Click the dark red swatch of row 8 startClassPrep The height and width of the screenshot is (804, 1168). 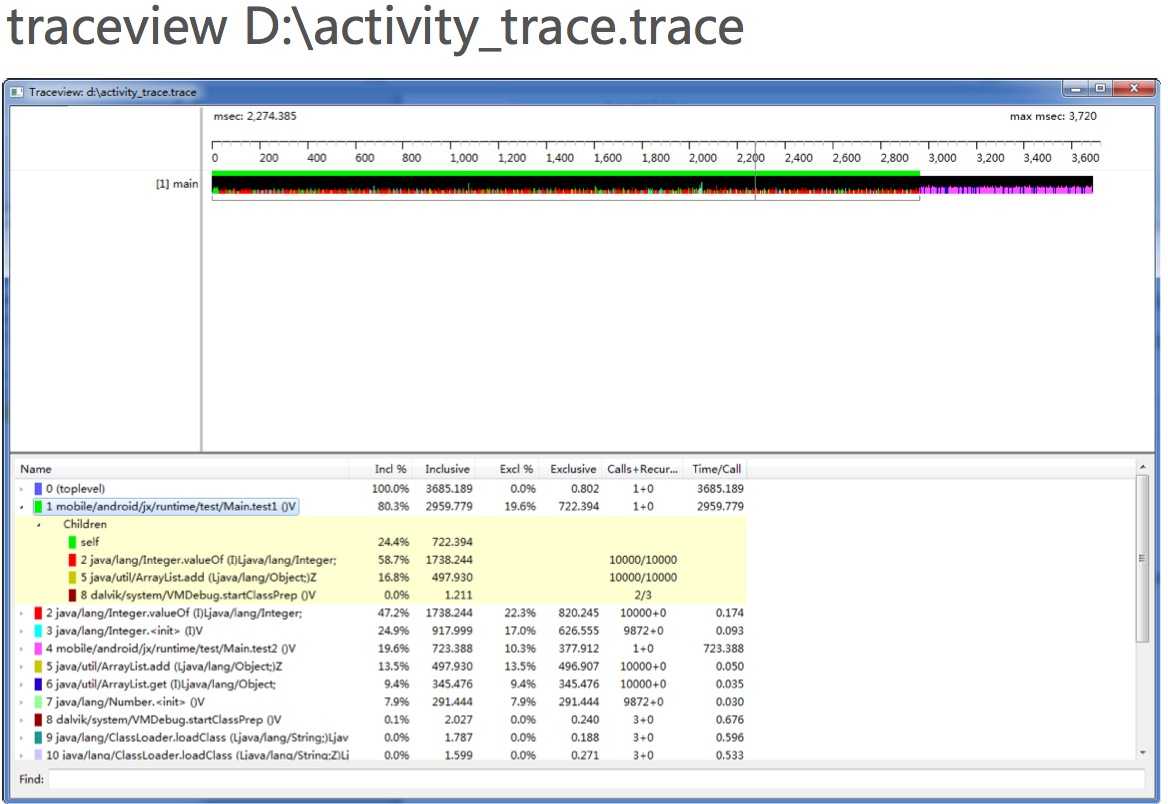[38, 720]
